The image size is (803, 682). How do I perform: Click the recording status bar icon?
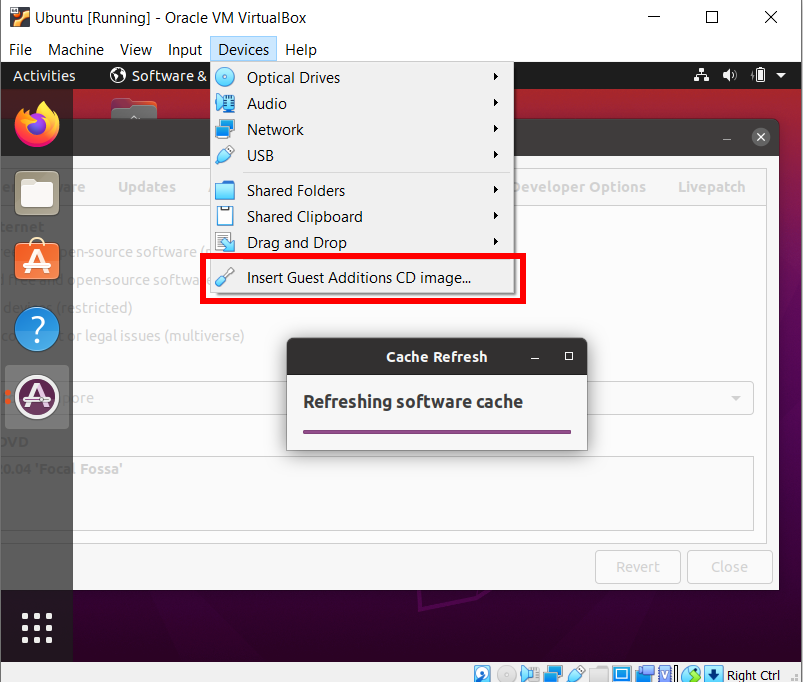(645, 674)
